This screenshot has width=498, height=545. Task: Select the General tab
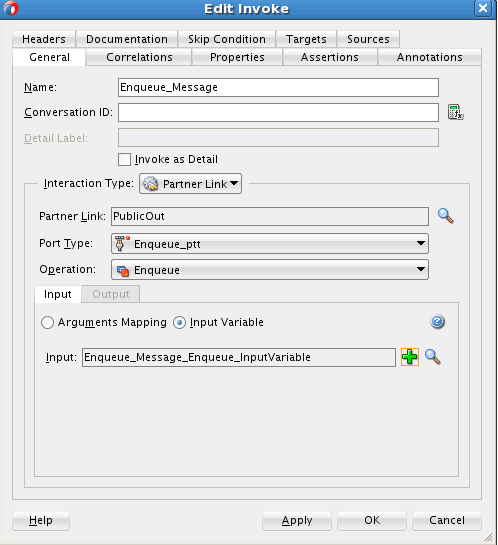[x=49, y=57]
